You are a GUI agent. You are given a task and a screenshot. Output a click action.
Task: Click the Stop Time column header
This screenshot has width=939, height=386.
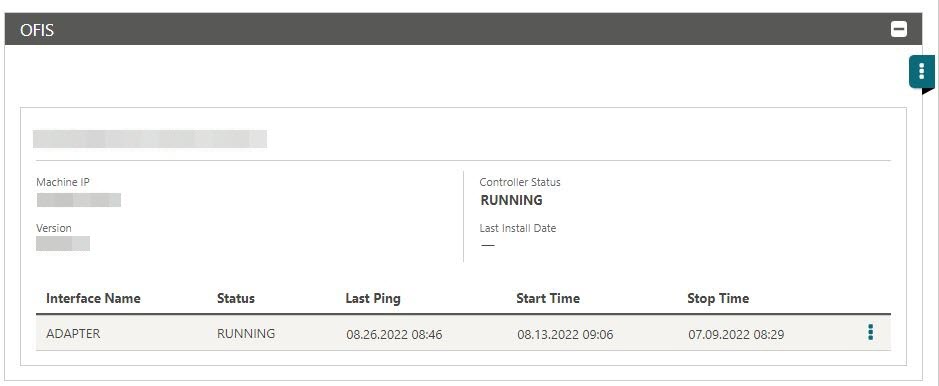coord(718,298)
